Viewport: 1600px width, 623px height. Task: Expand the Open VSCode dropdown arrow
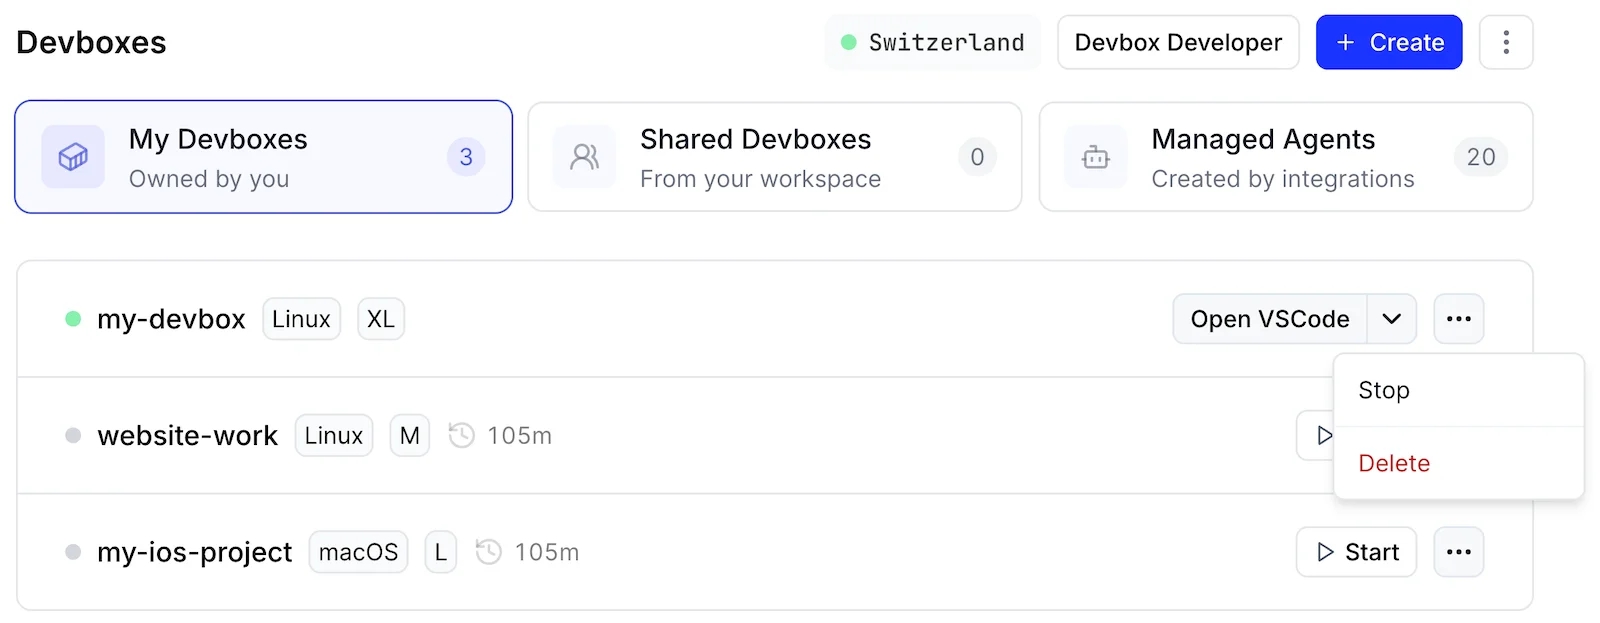(x=1391, y=319)
